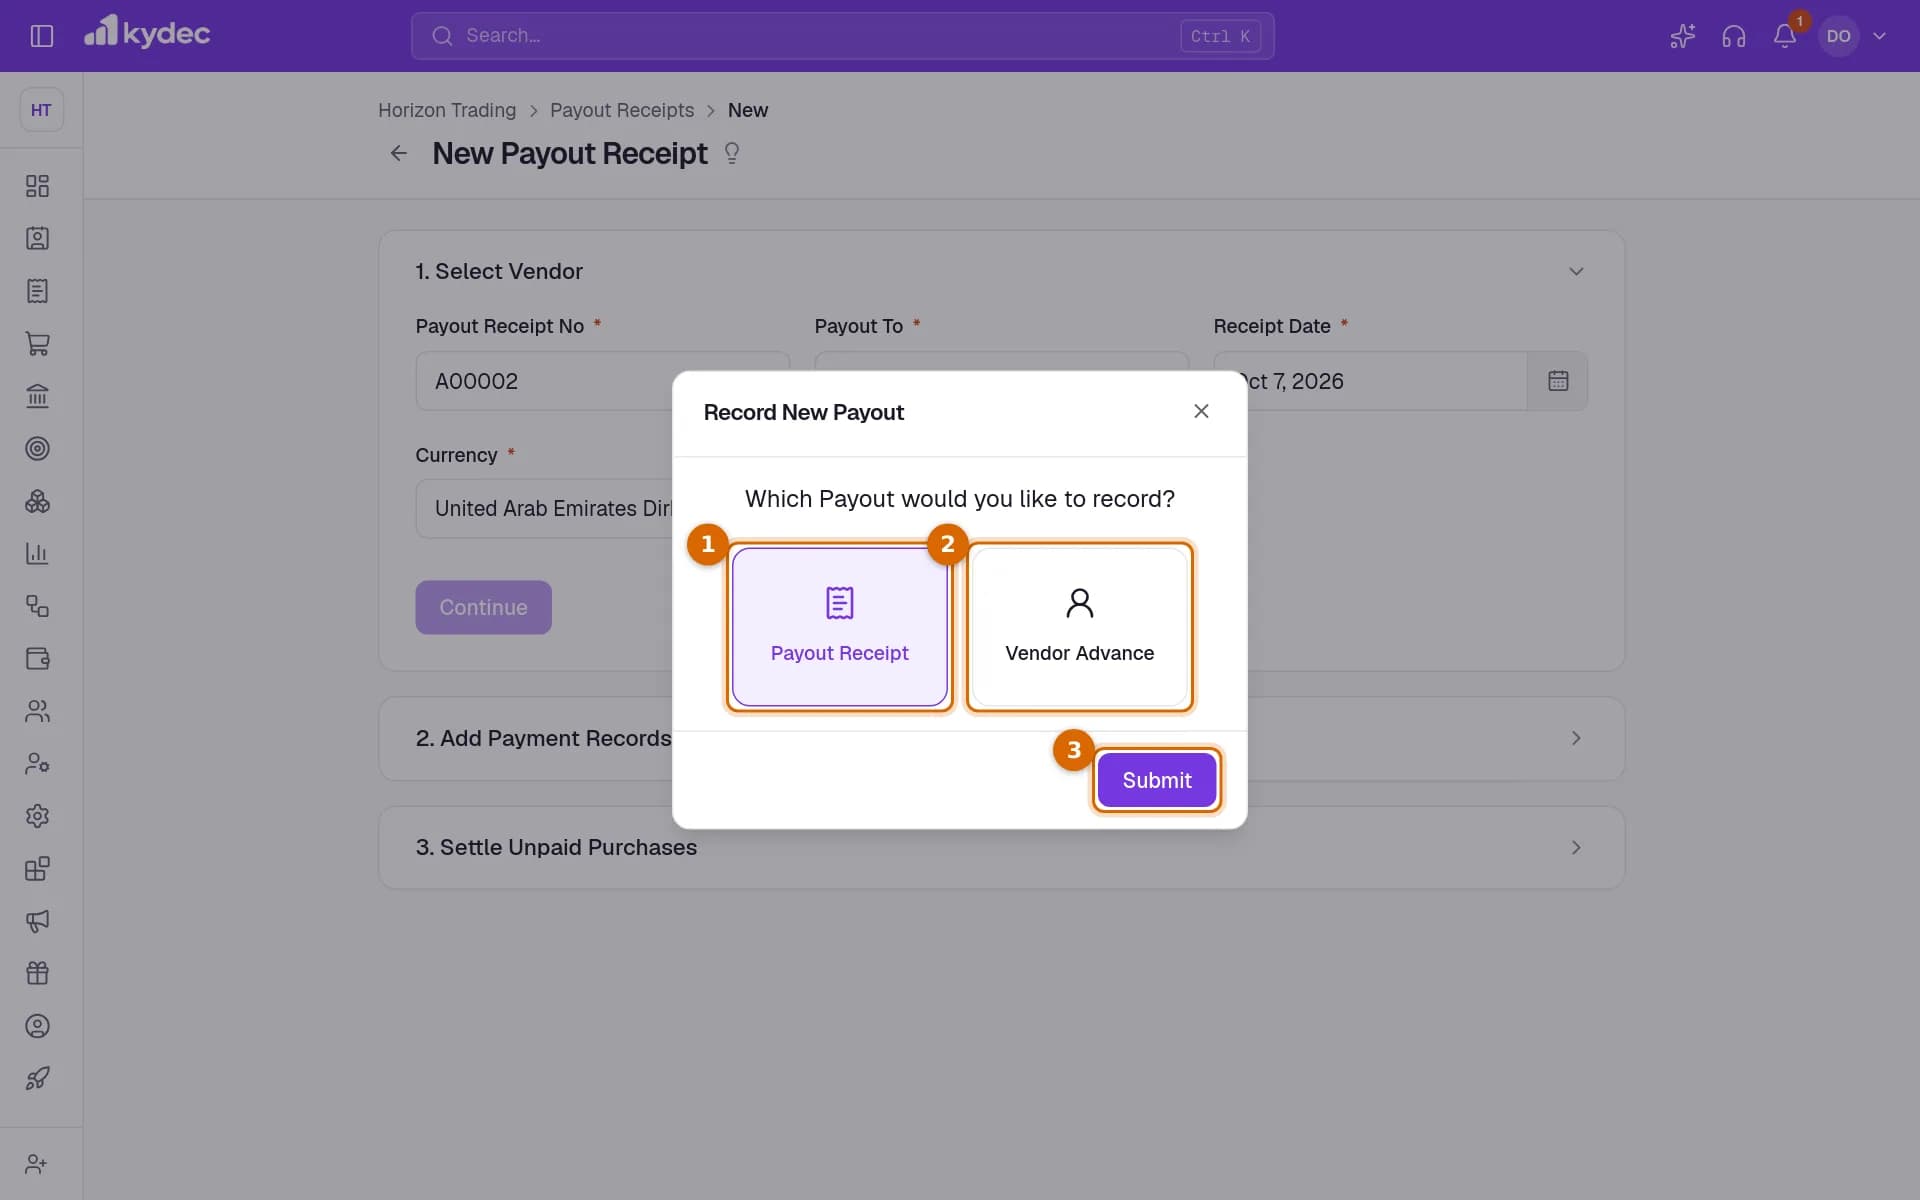The height and width of the screenshot is (1200, 1920).
Task: Open the user settings icon in sidebar
Action: 37,763
